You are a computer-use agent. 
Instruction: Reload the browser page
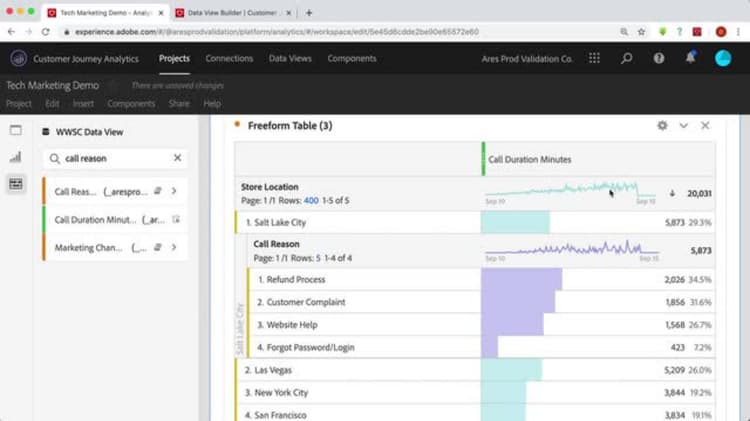click(45, 32)
